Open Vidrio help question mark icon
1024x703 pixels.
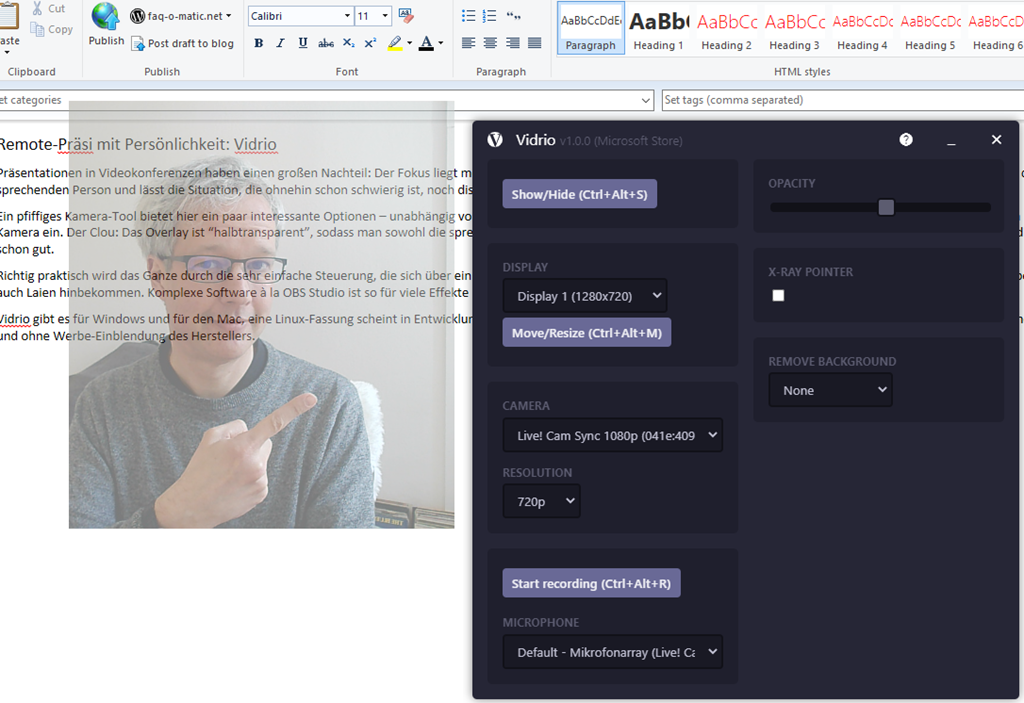click(906, 139)
